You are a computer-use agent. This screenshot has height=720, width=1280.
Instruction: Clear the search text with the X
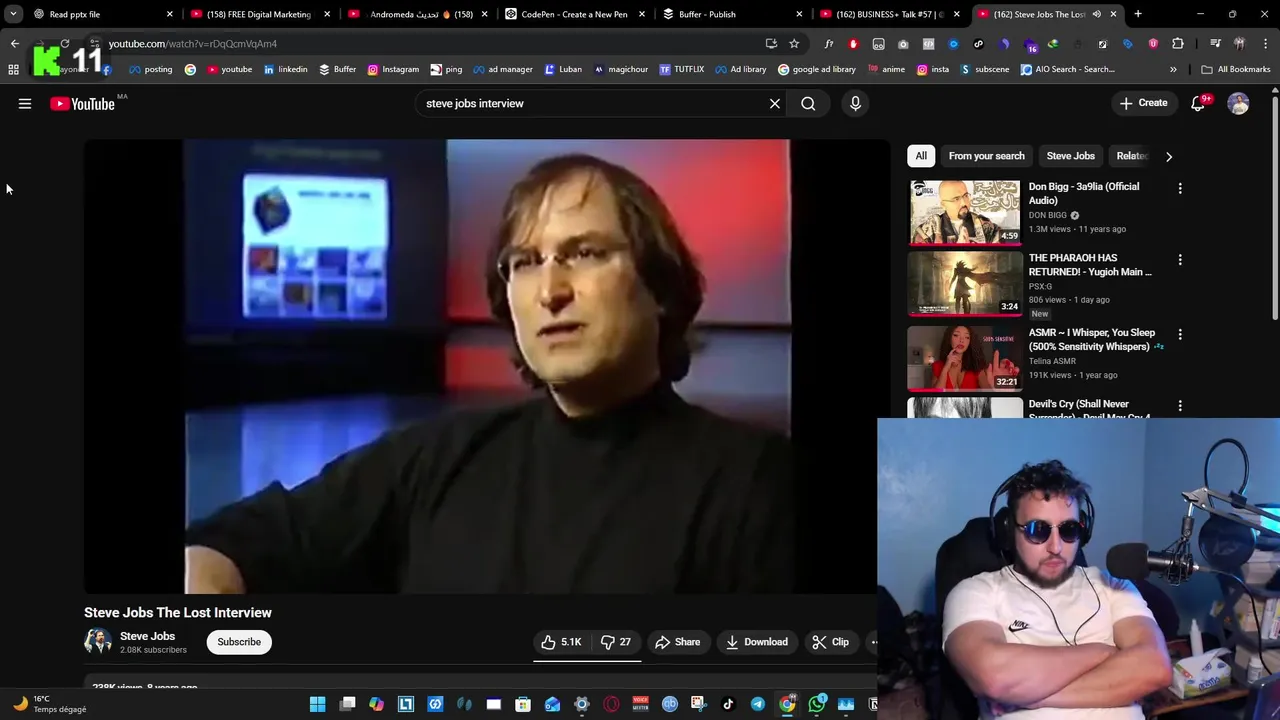point(774,103)
